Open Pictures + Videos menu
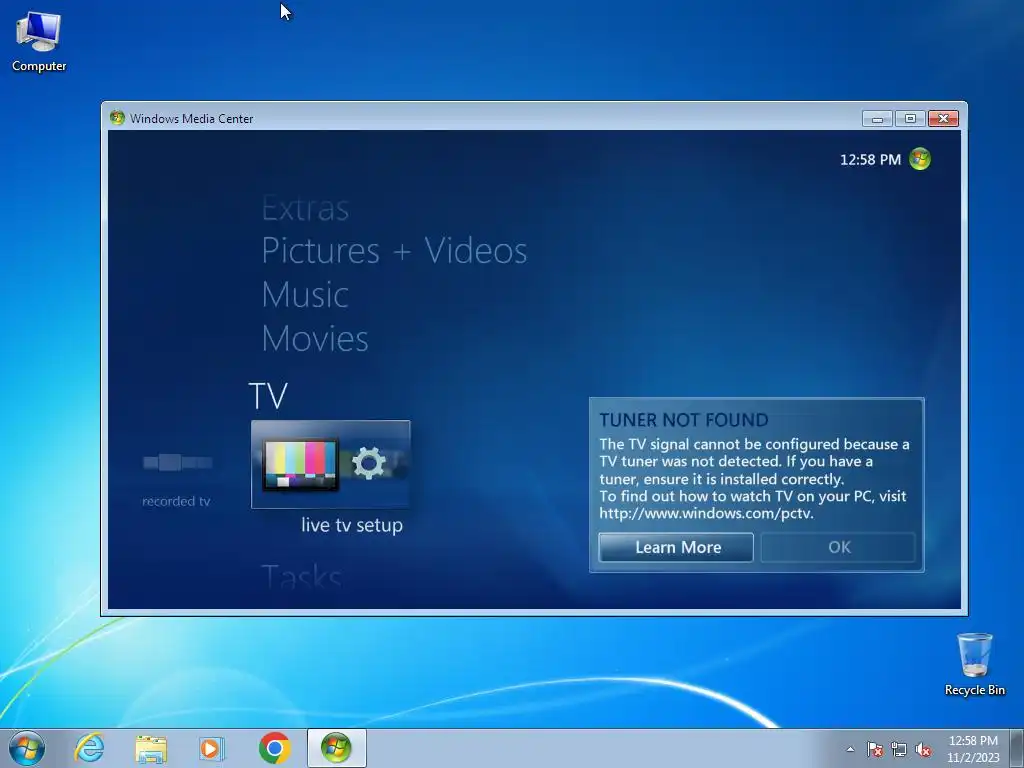Image resolution: width=1024 pixels, height=768 pixels. pyautogui.click(x=394, y=251)
